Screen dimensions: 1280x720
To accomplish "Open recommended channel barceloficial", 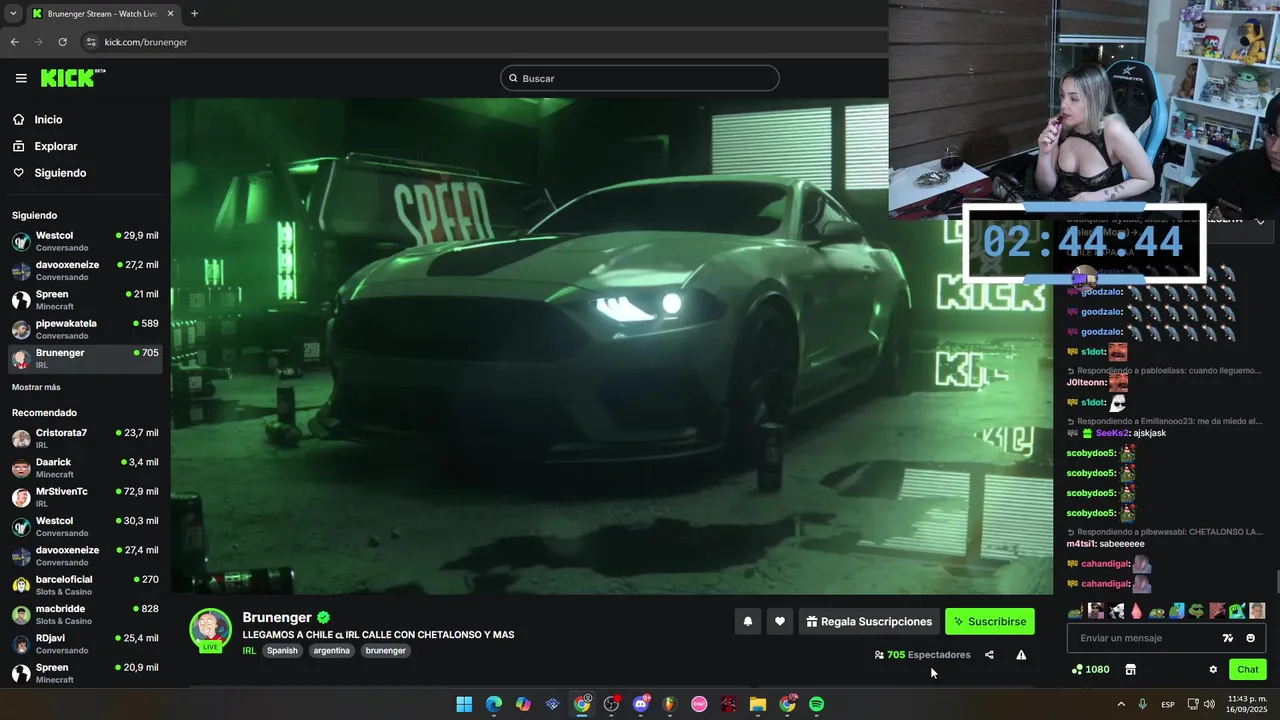I will pyautogui.click(x=85, y=585).
